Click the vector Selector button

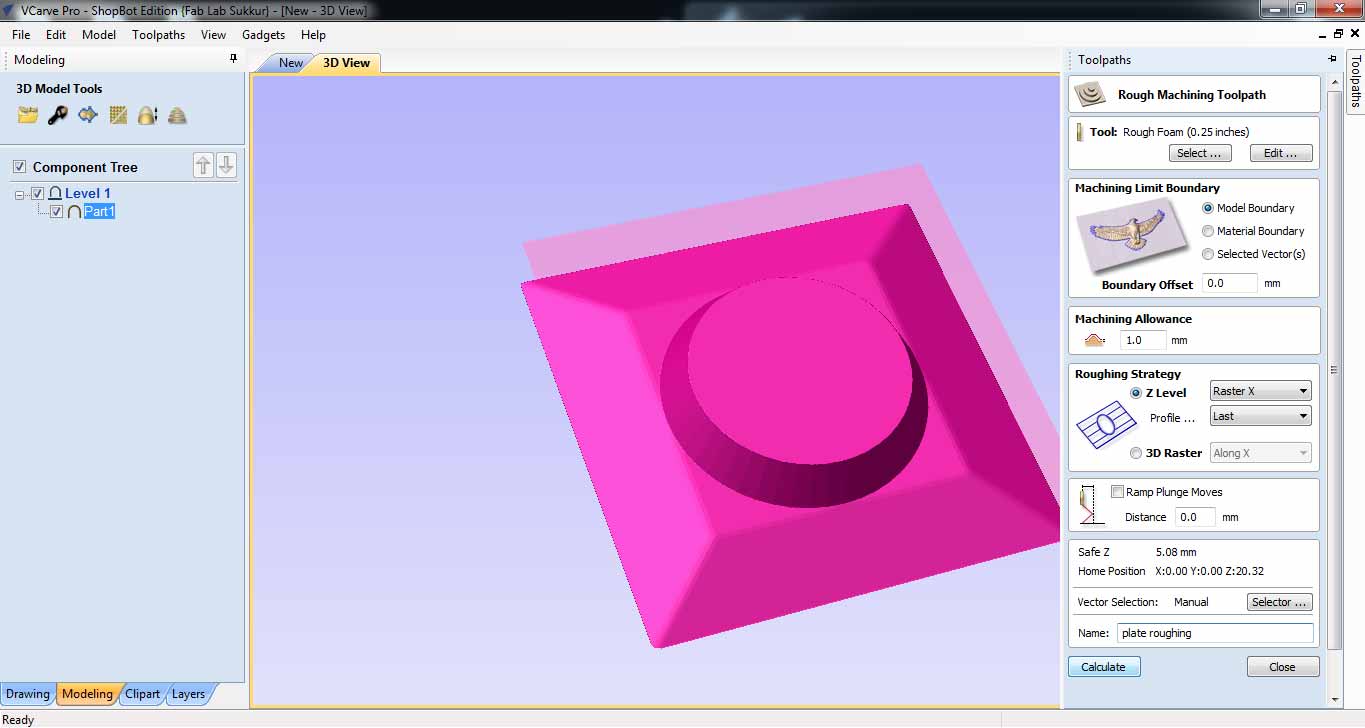point(1279,602)
